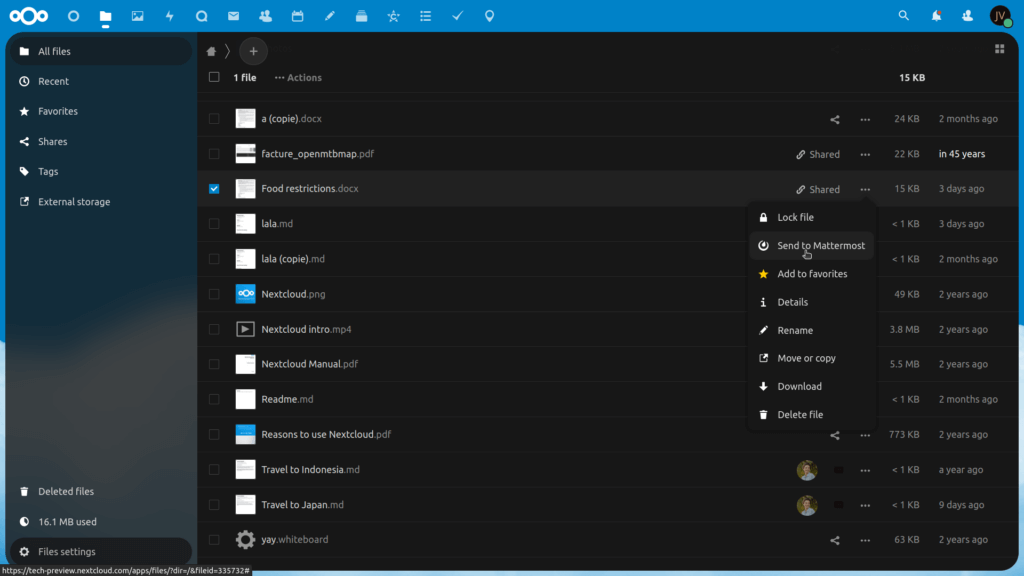Open the Tags view

(101, 172)
